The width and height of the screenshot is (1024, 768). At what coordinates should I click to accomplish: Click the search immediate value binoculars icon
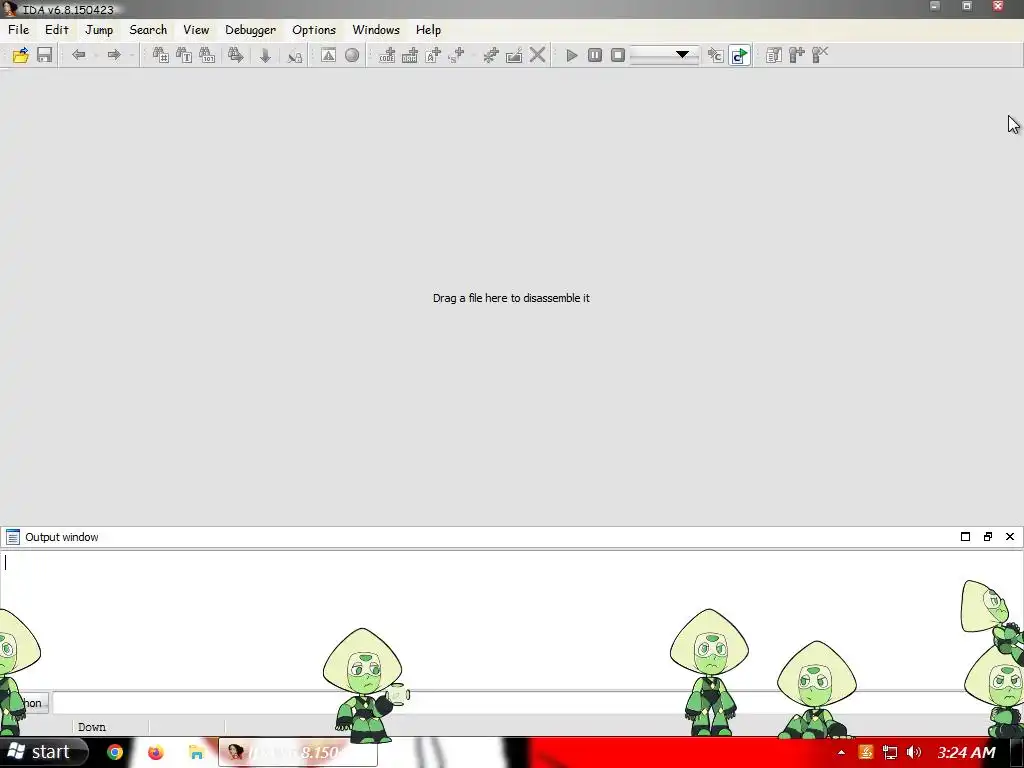[x=161, y=56]
